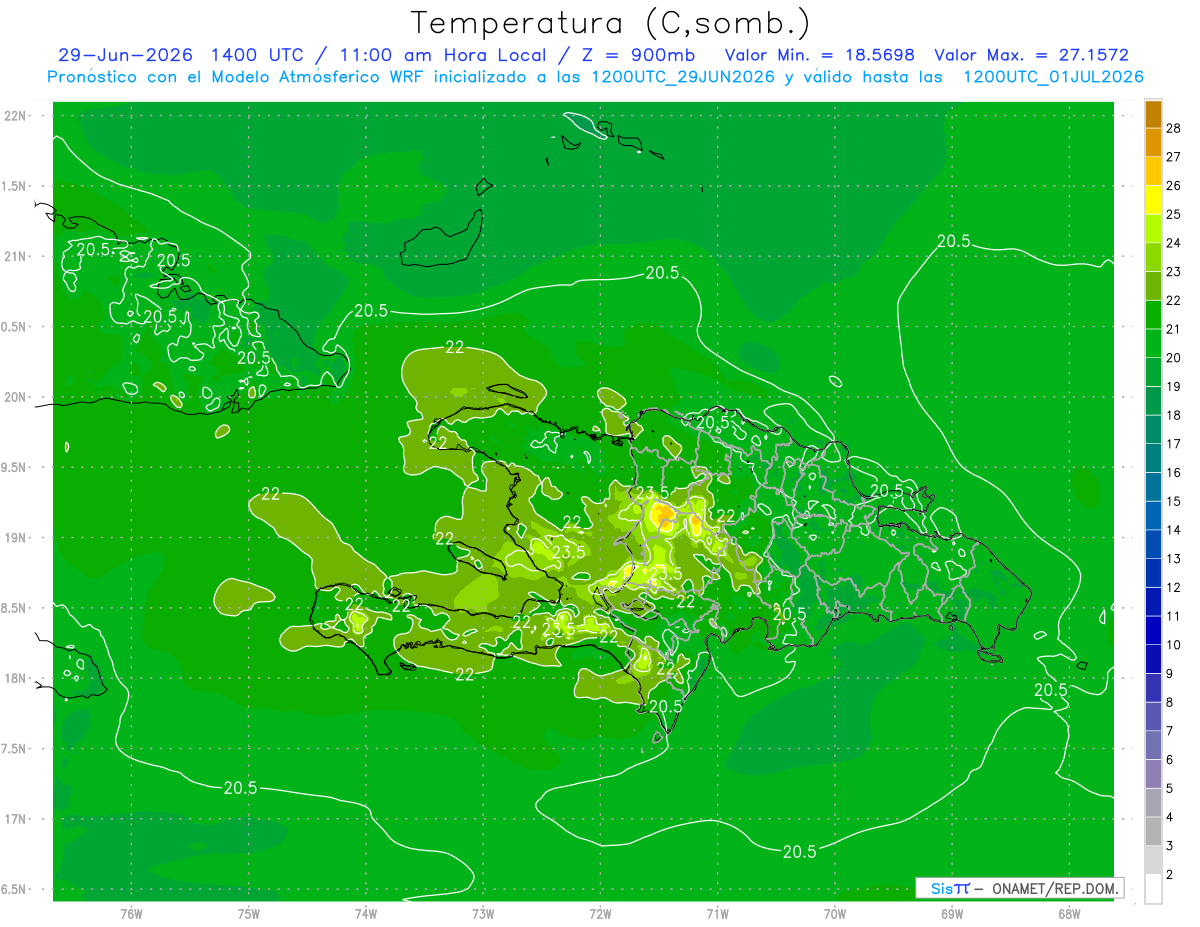Click the lime swatch between 23 and 24

1153,257
